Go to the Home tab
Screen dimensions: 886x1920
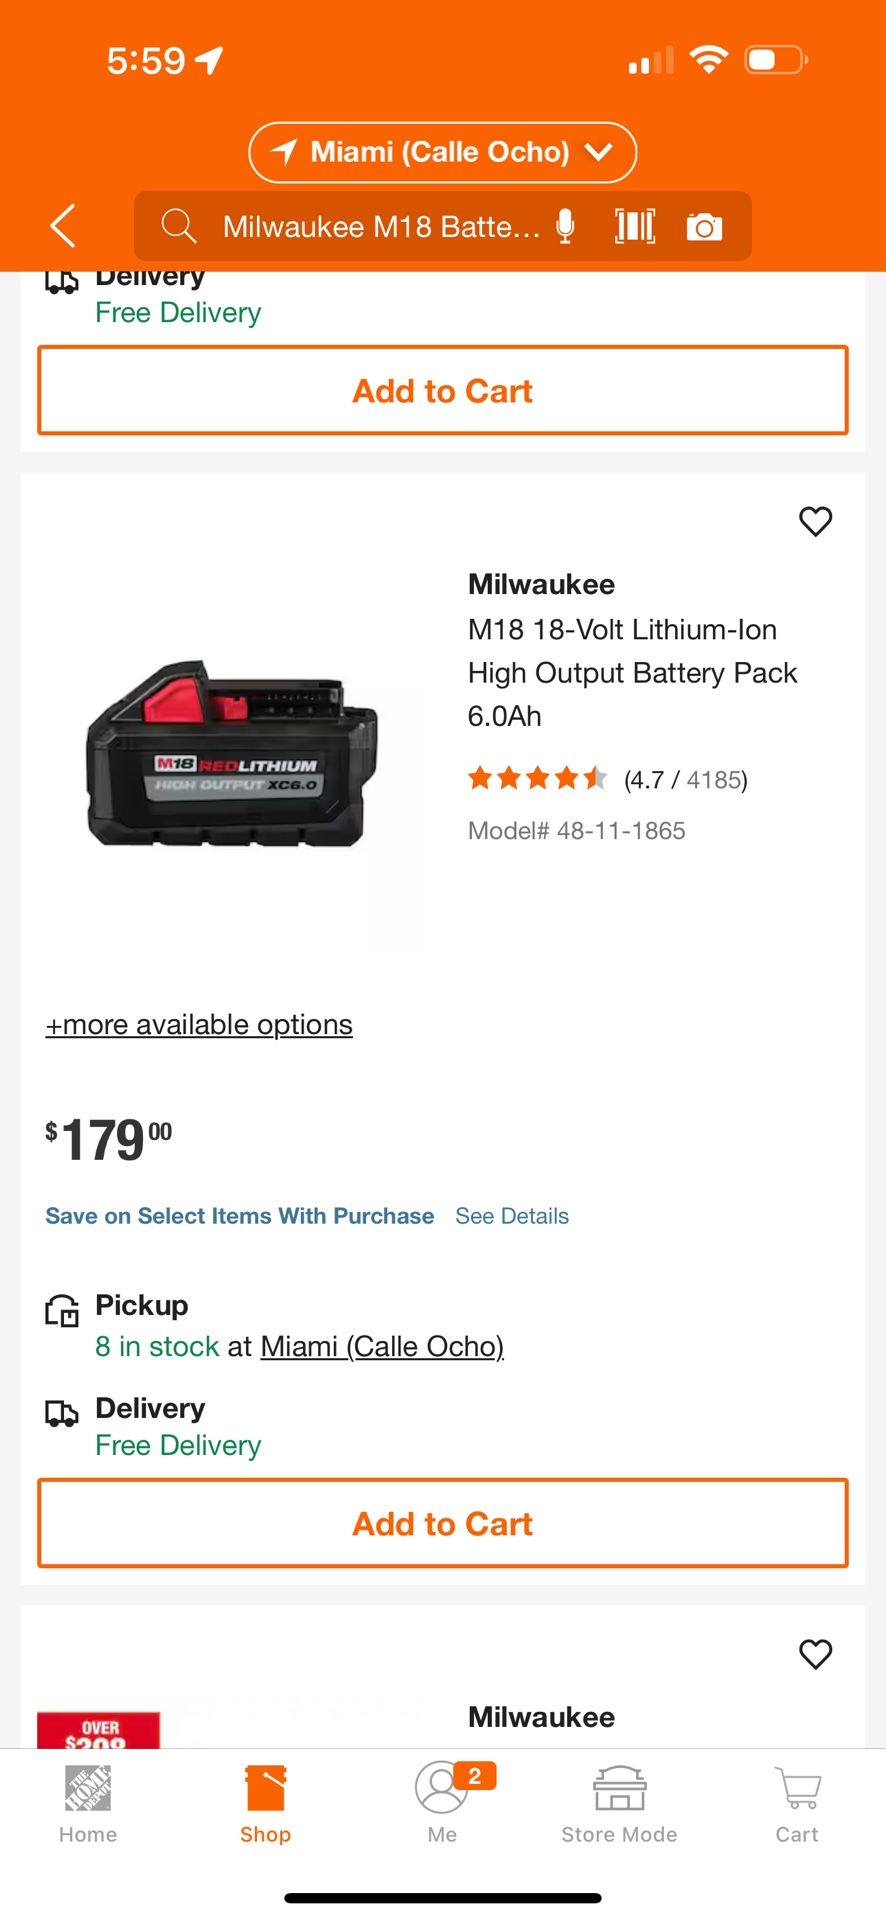[88, 1803]
